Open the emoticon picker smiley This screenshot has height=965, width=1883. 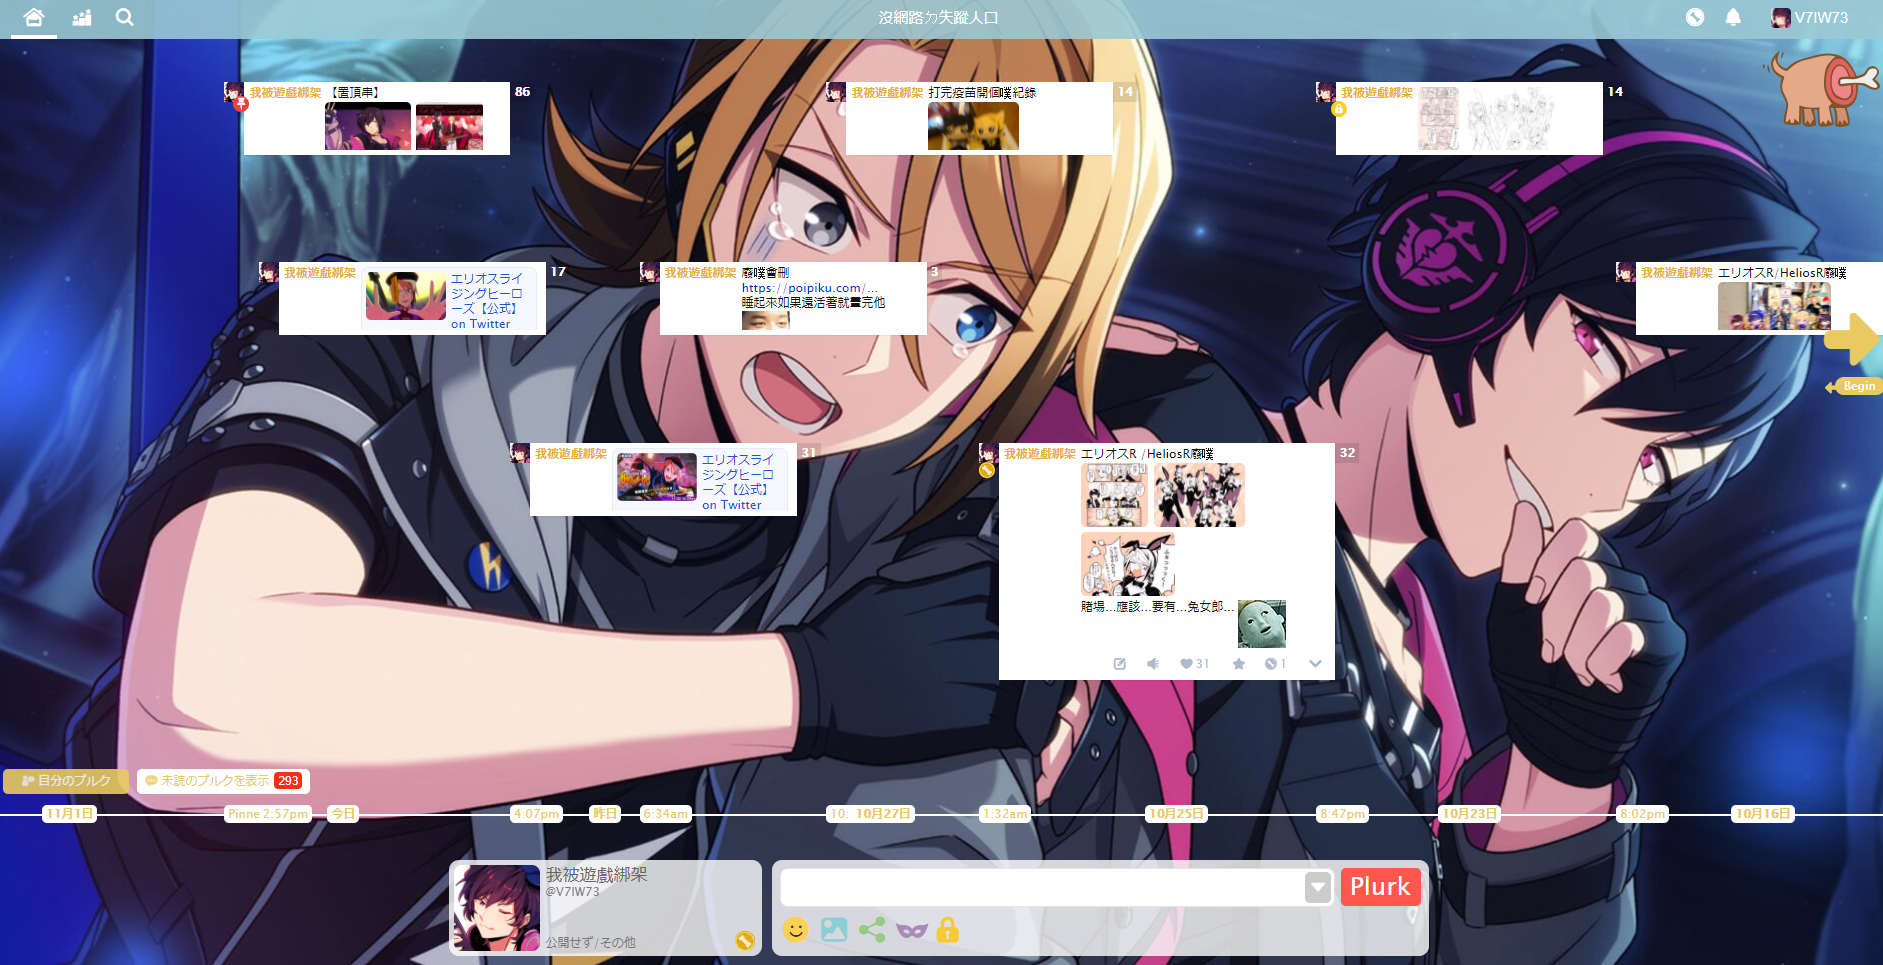coord(795,930)
